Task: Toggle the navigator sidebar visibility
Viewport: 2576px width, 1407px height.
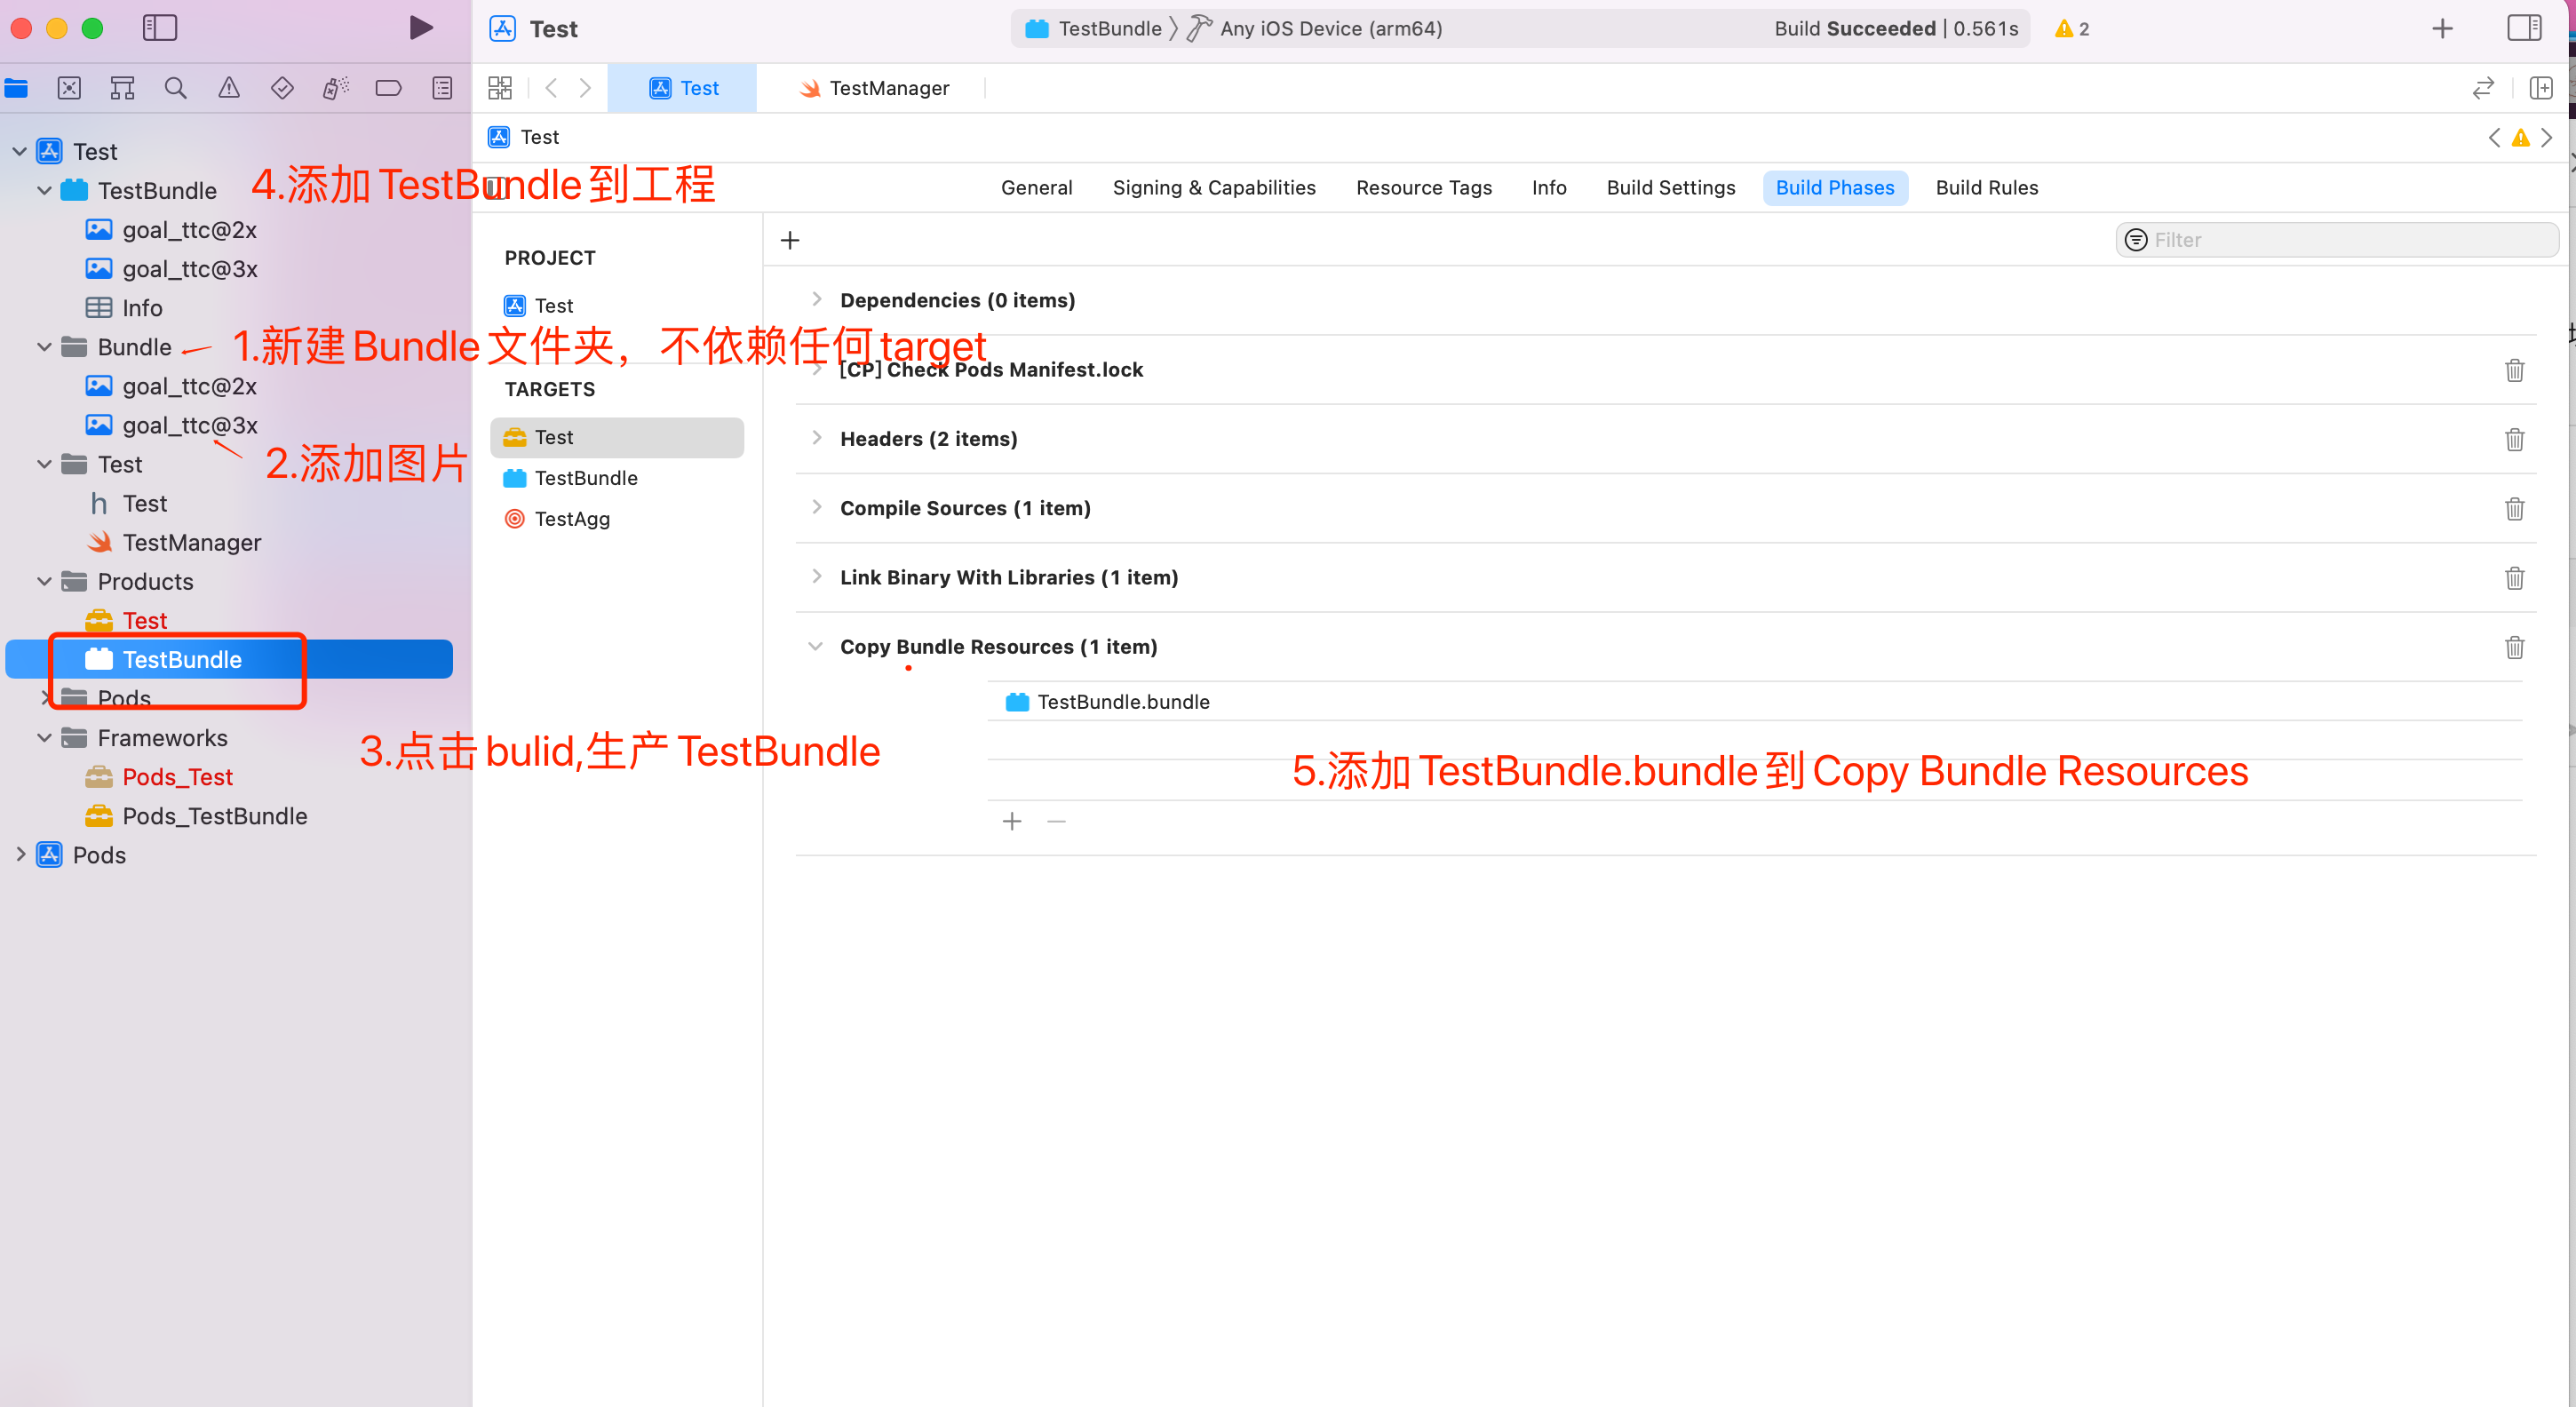Action: 159,28
